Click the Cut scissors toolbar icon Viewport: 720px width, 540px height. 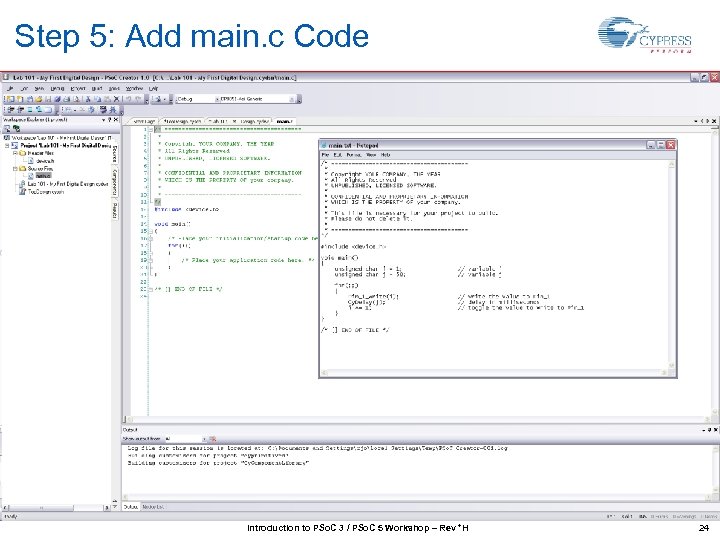(88, 99)
